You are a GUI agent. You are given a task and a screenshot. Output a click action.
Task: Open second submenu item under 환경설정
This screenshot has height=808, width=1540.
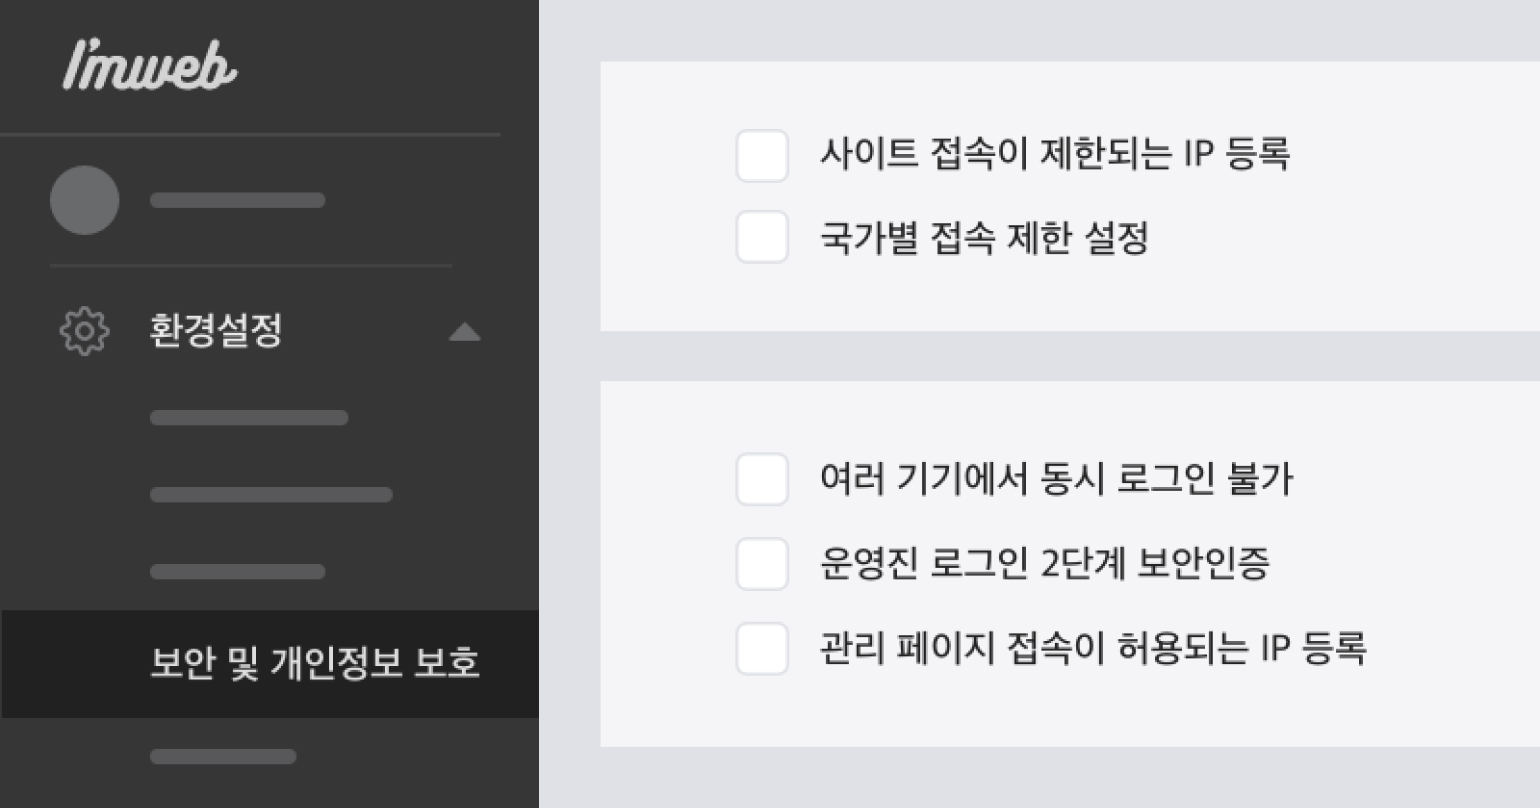click(271, 494)
